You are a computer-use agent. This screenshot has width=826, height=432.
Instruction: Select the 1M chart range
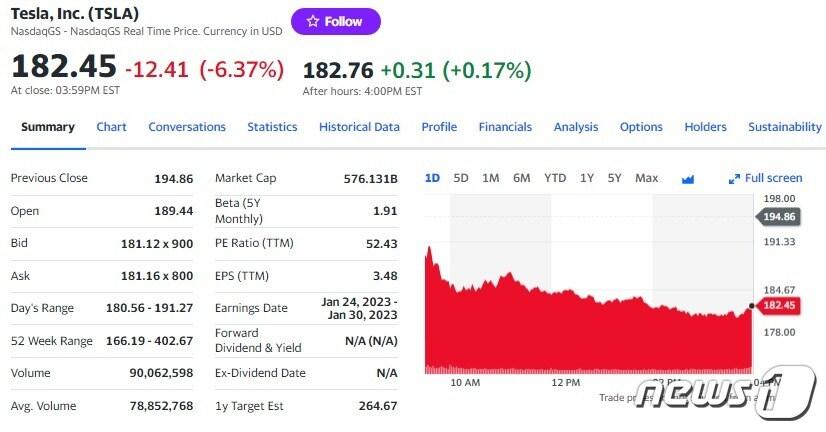(x=491, y=178)
